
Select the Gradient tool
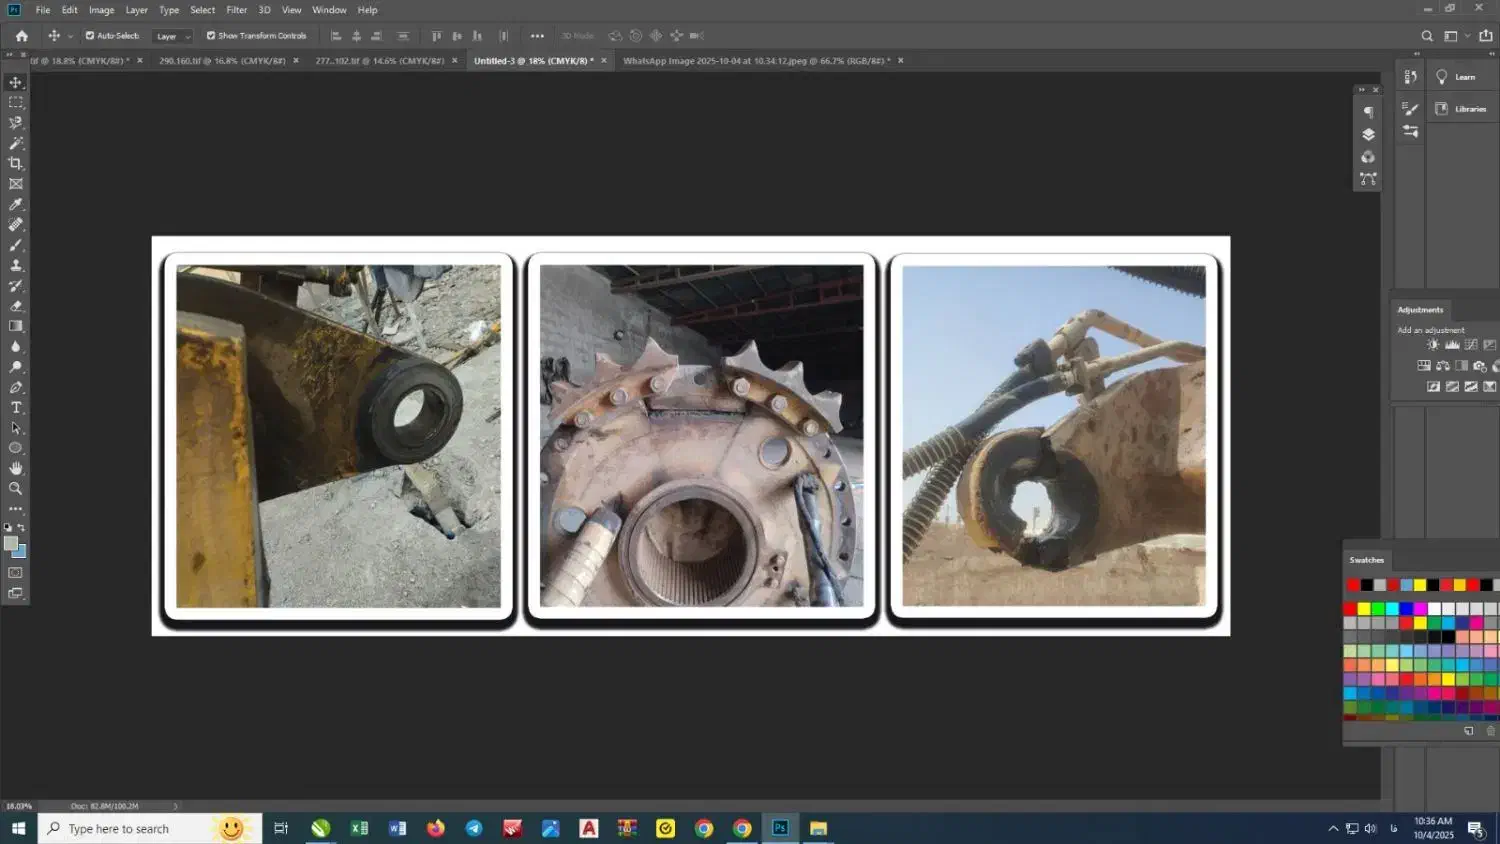pos(16,326)
